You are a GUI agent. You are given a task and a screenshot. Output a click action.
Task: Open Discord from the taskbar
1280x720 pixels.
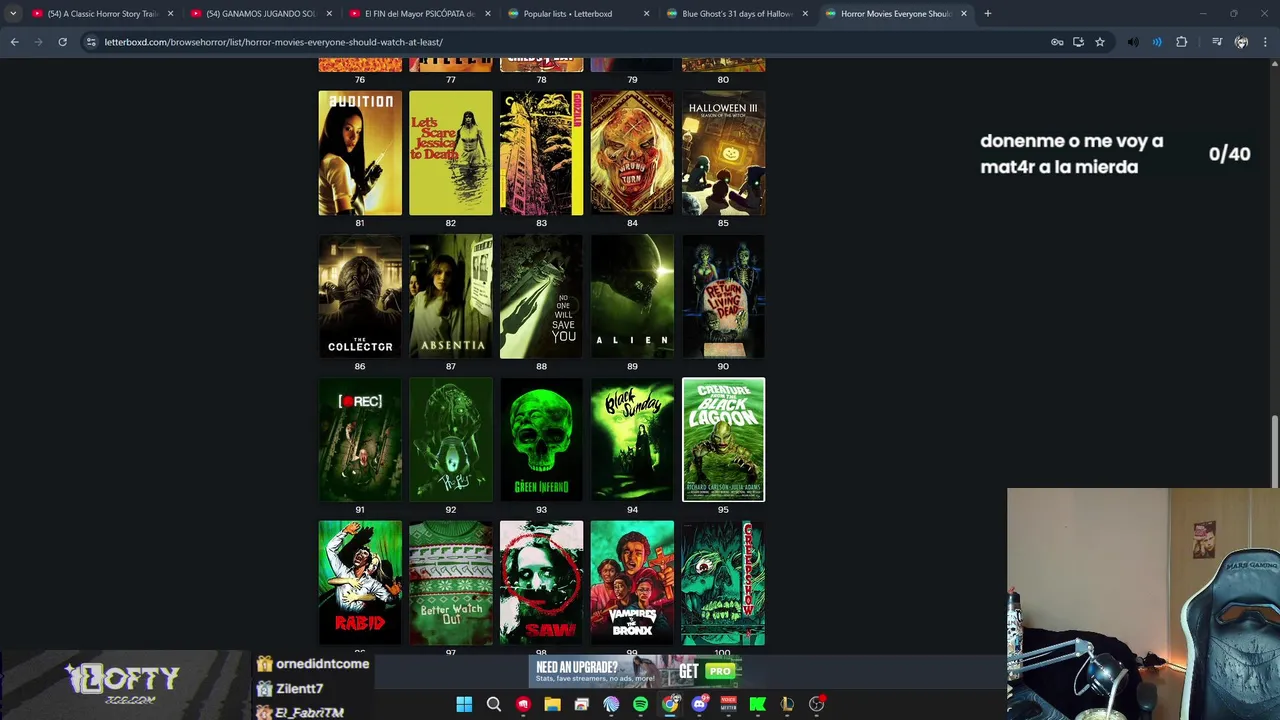pyautogui.click(x=699, y=704)
